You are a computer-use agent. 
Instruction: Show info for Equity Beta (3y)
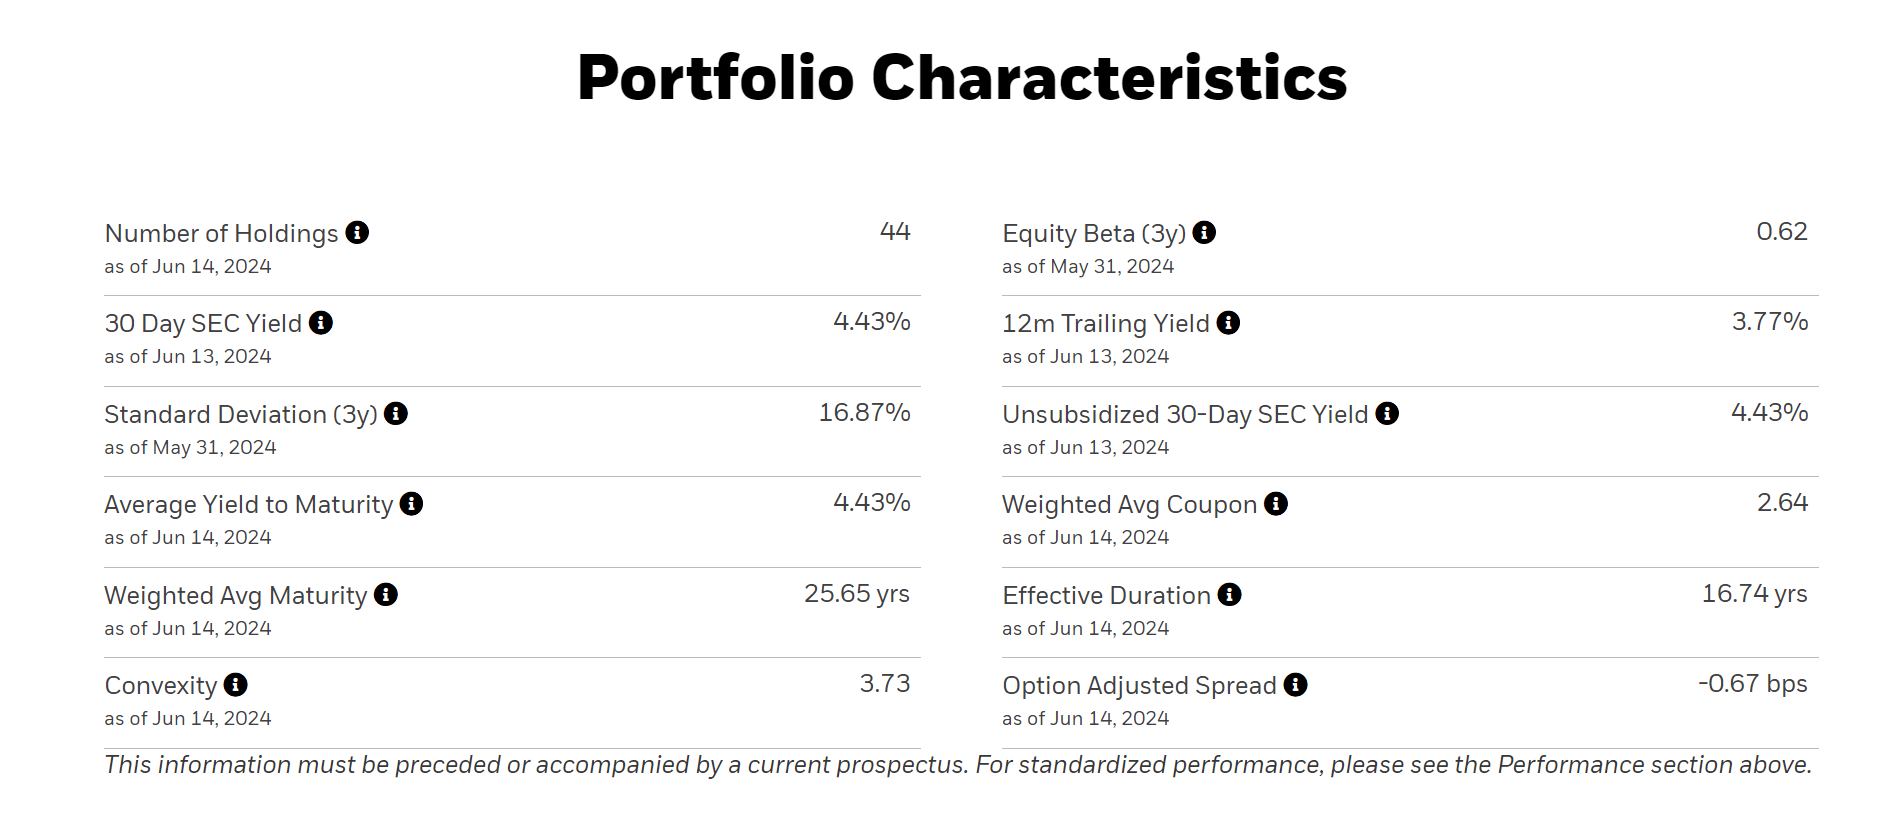point(1204,233)
